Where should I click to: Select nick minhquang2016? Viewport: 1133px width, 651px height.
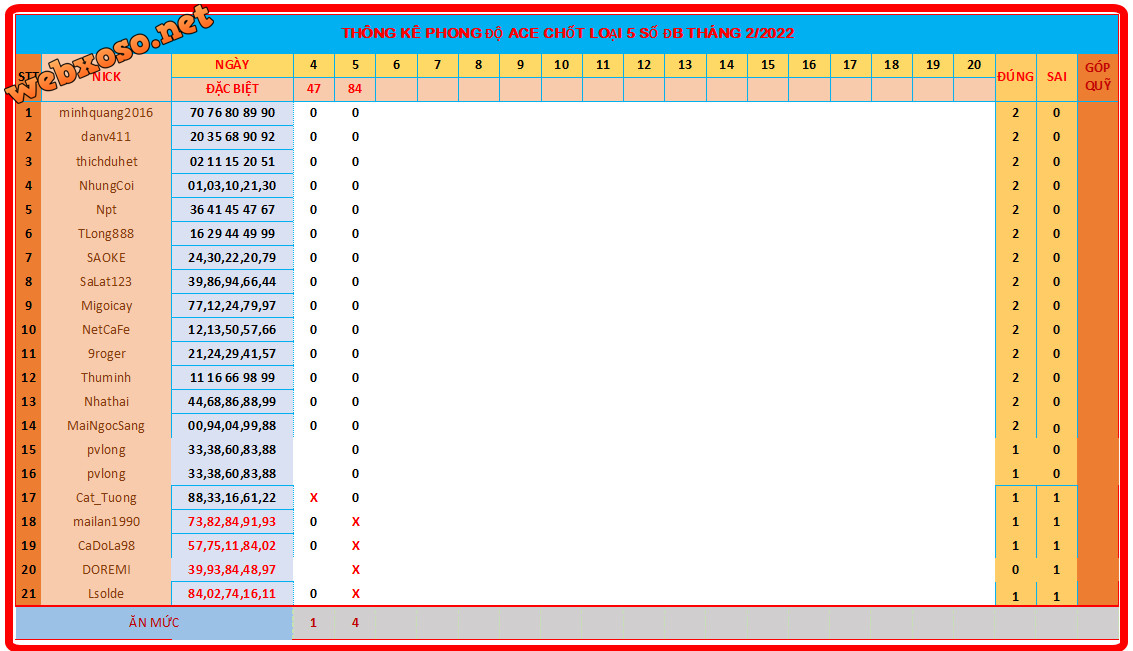pos(106,113)
